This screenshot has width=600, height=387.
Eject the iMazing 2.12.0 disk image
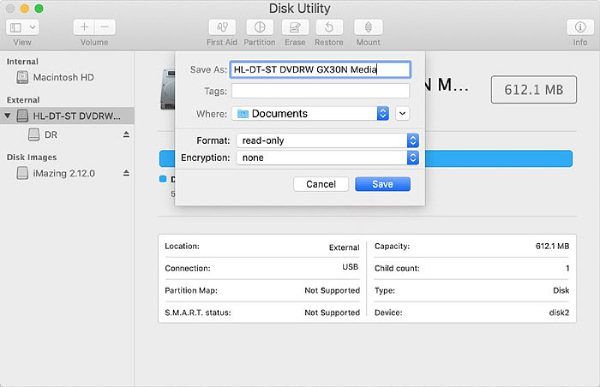(x=126, y=173)
